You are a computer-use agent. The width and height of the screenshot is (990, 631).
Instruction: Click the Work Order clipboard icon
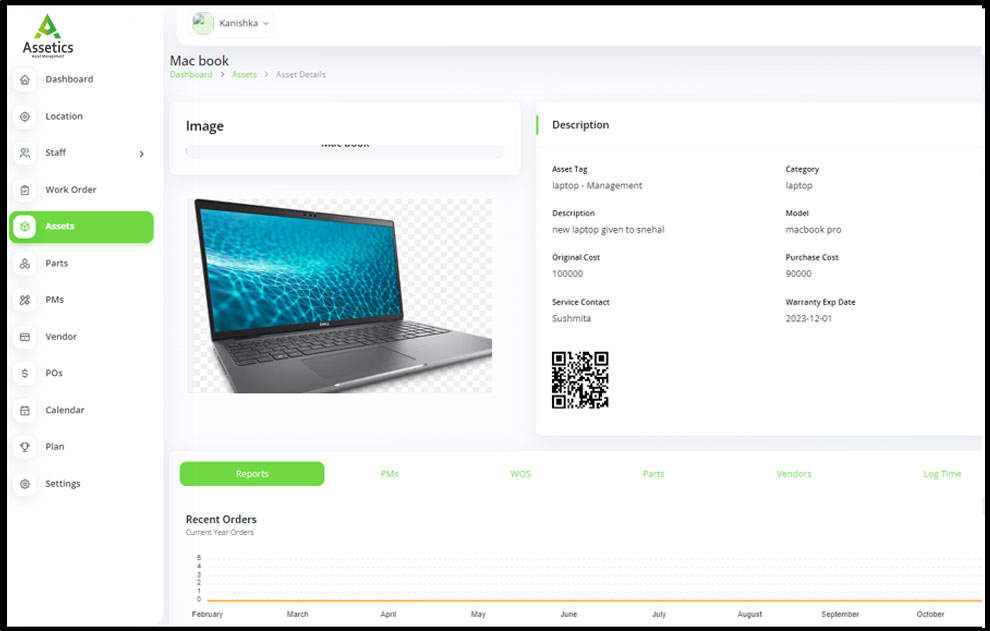(25, 190)
